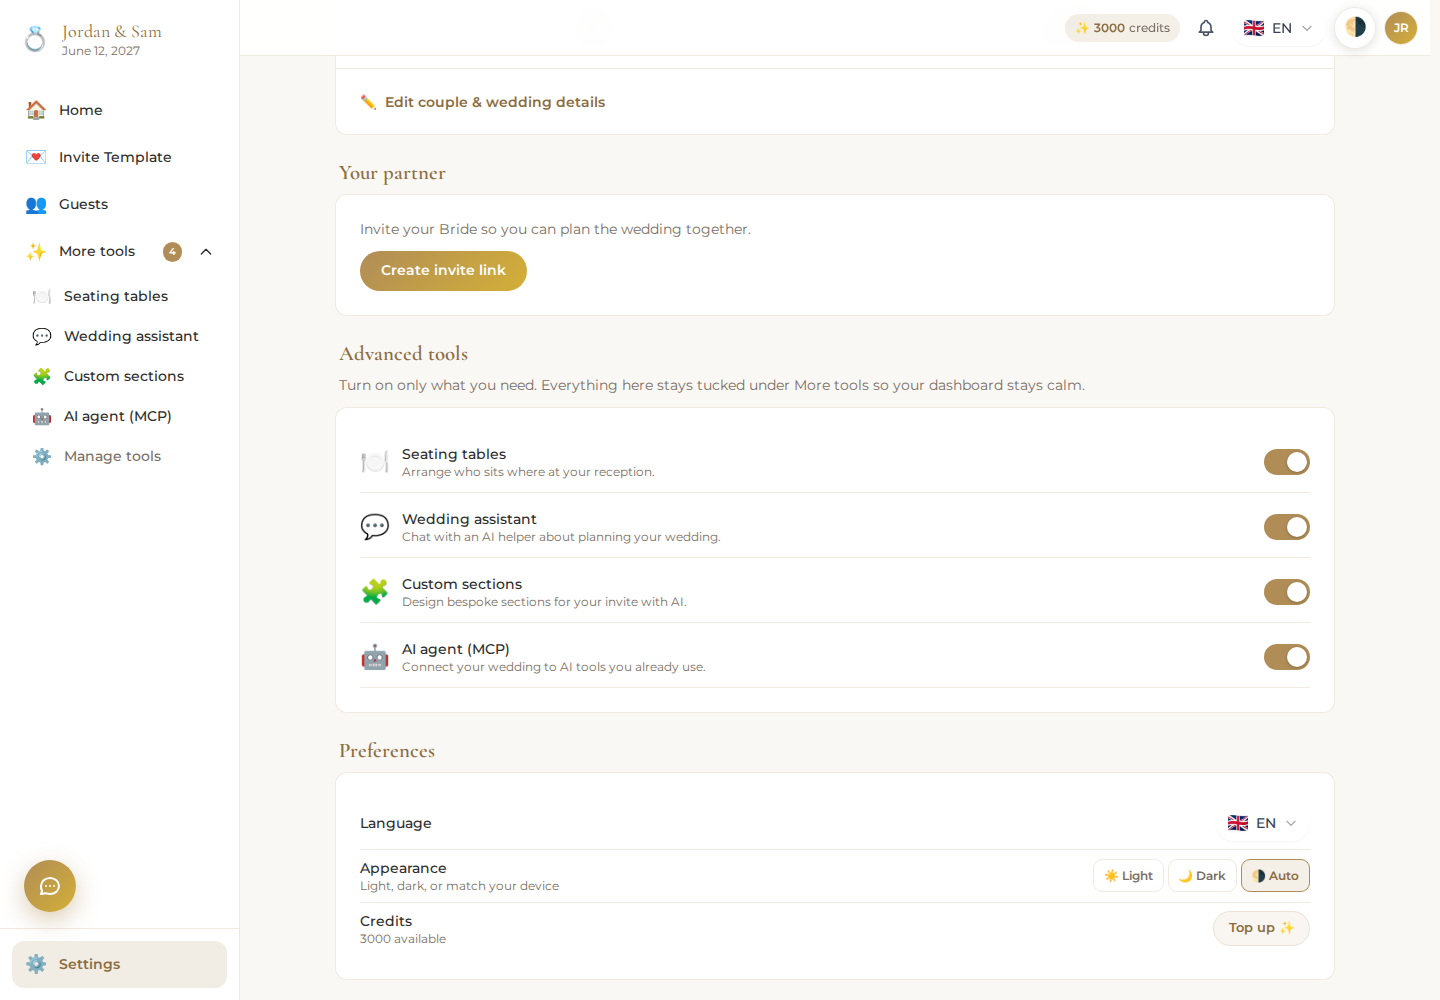This screenshot has width=1440, height=1000.
Task: Click the plate icon in Seating tables row
Action: 375,462
